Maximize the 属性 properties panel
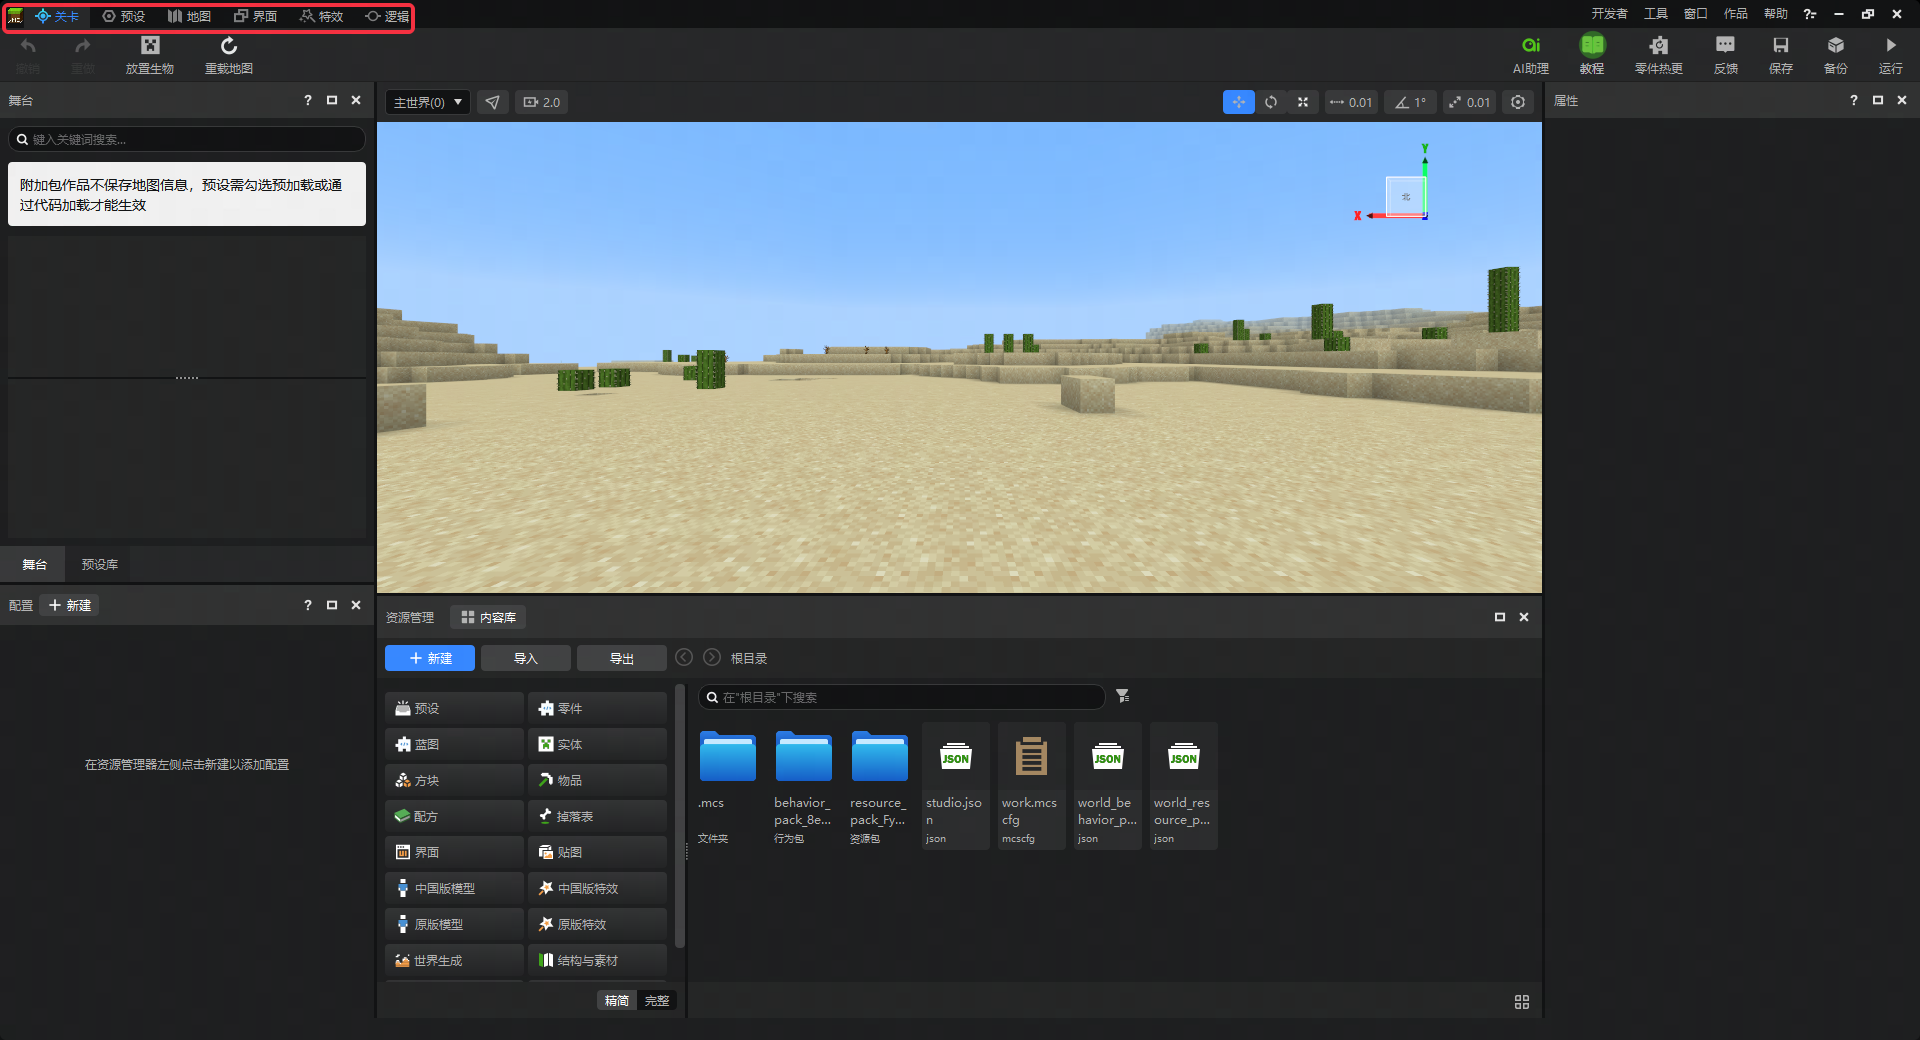1920x1040 pixels. tap(1878, 100)
